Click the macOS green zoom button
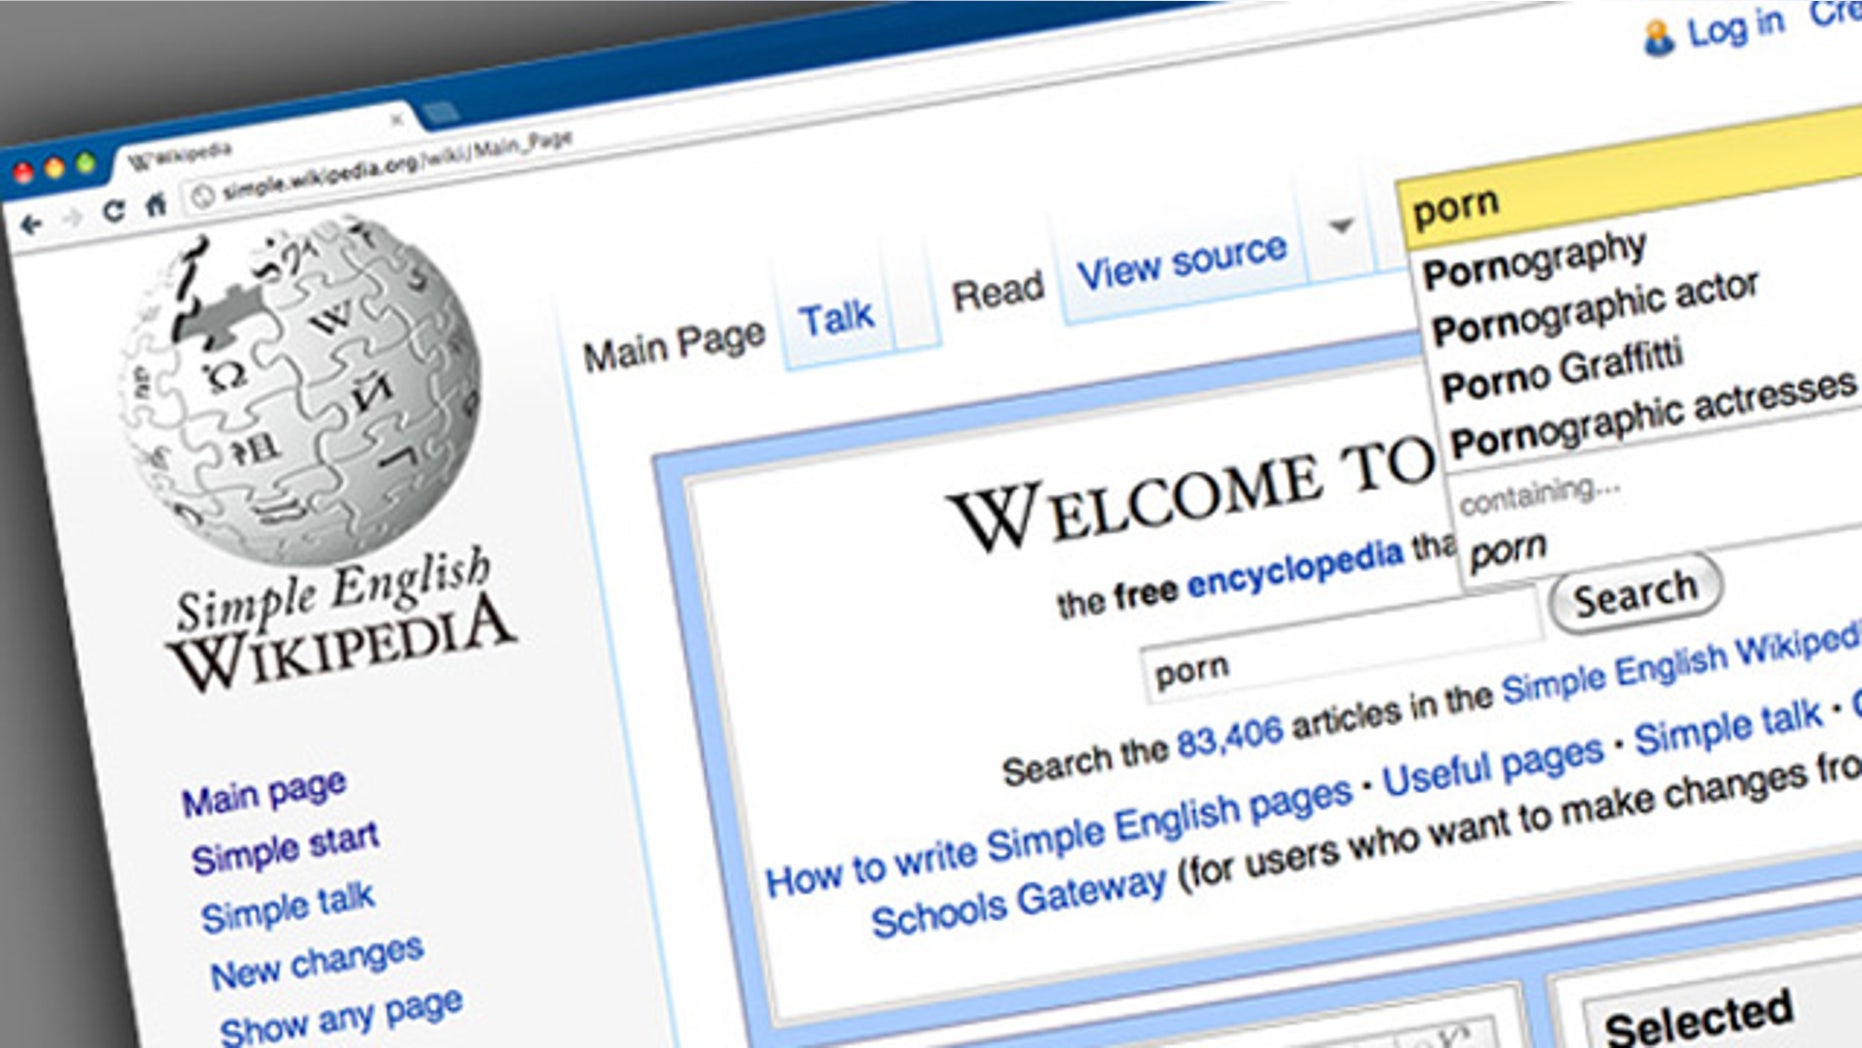Viewport: 1862px width, 1048px height. (87, 163)
